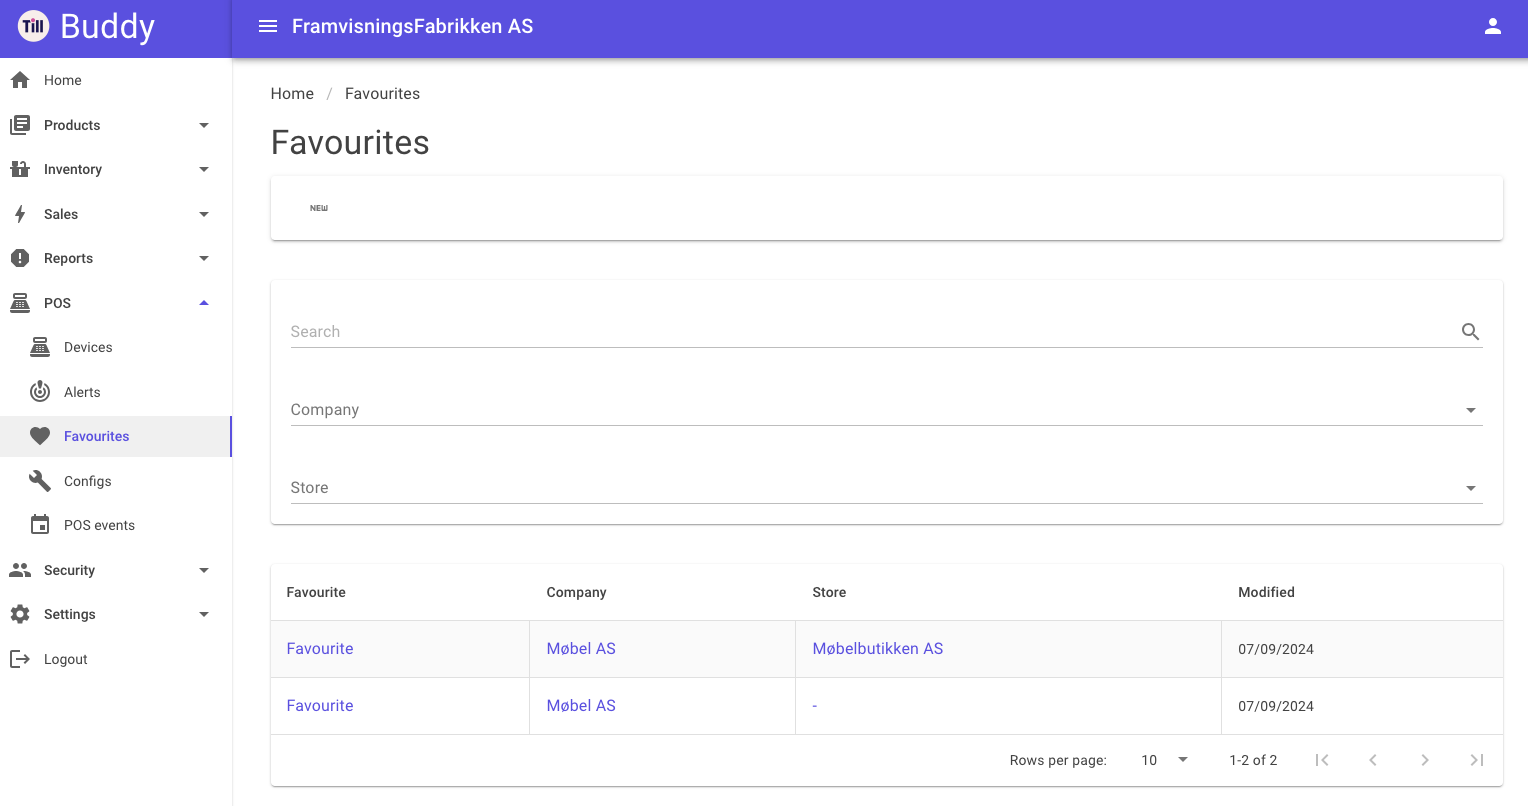
Task: Open the Møbelbutikken AS store link
Action: pos(877,649)
